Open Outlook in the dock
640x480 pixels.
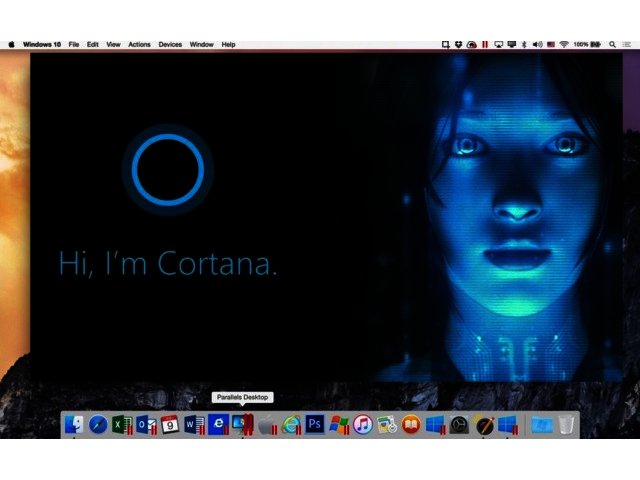coord(145,424)
